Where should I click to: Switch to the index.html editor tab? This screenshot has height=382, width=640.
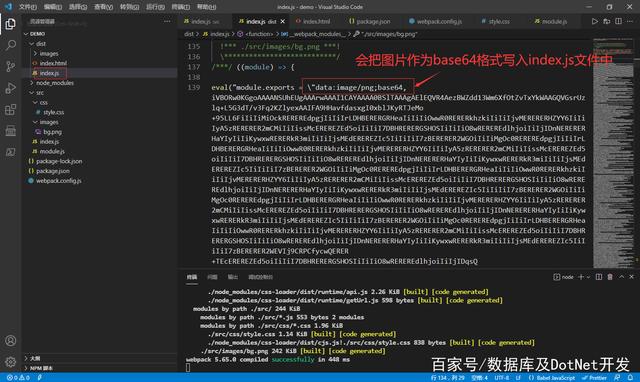[313, 21]
